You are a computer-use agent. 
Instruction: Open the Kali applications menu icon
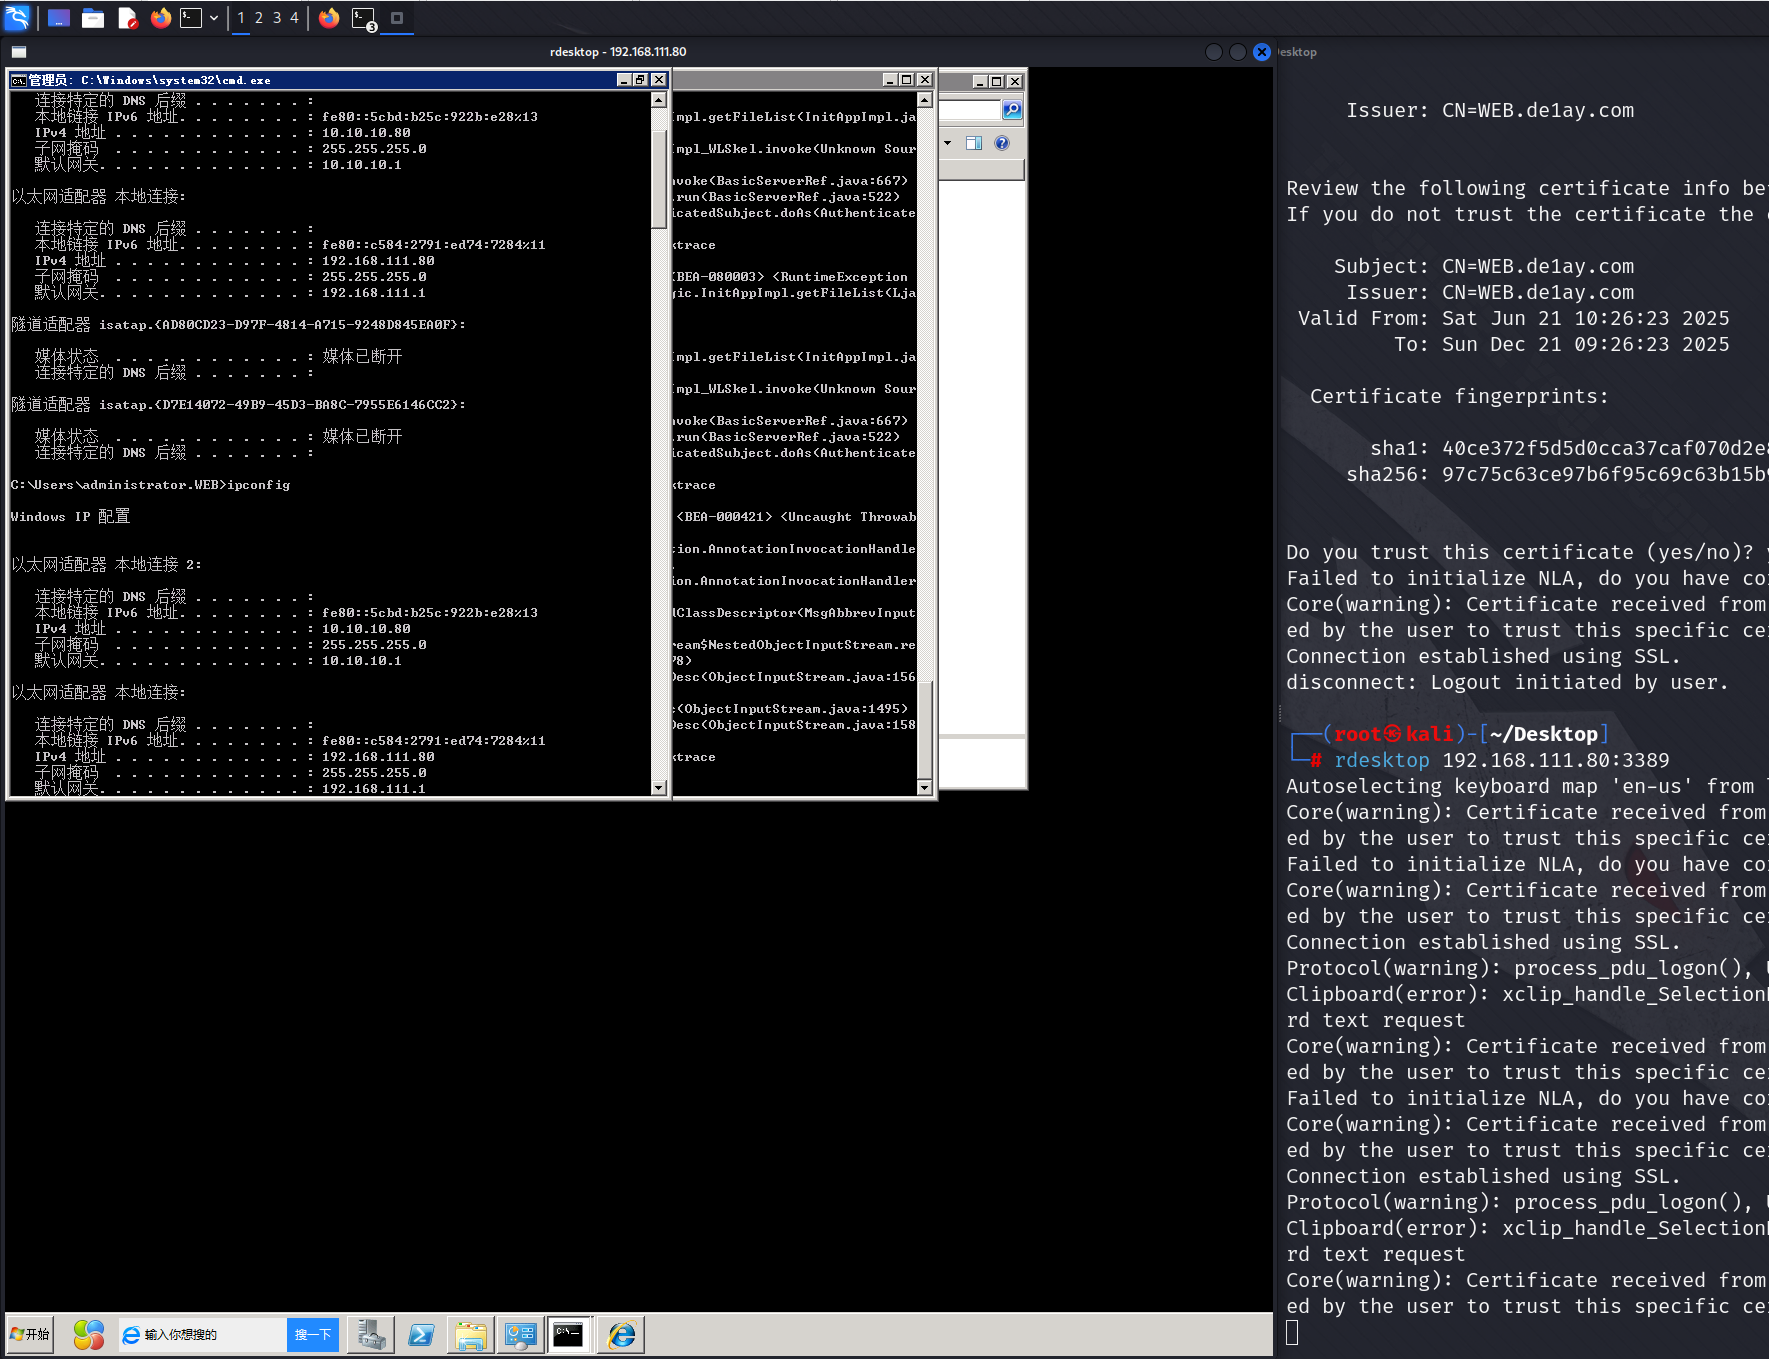[17, 17]
